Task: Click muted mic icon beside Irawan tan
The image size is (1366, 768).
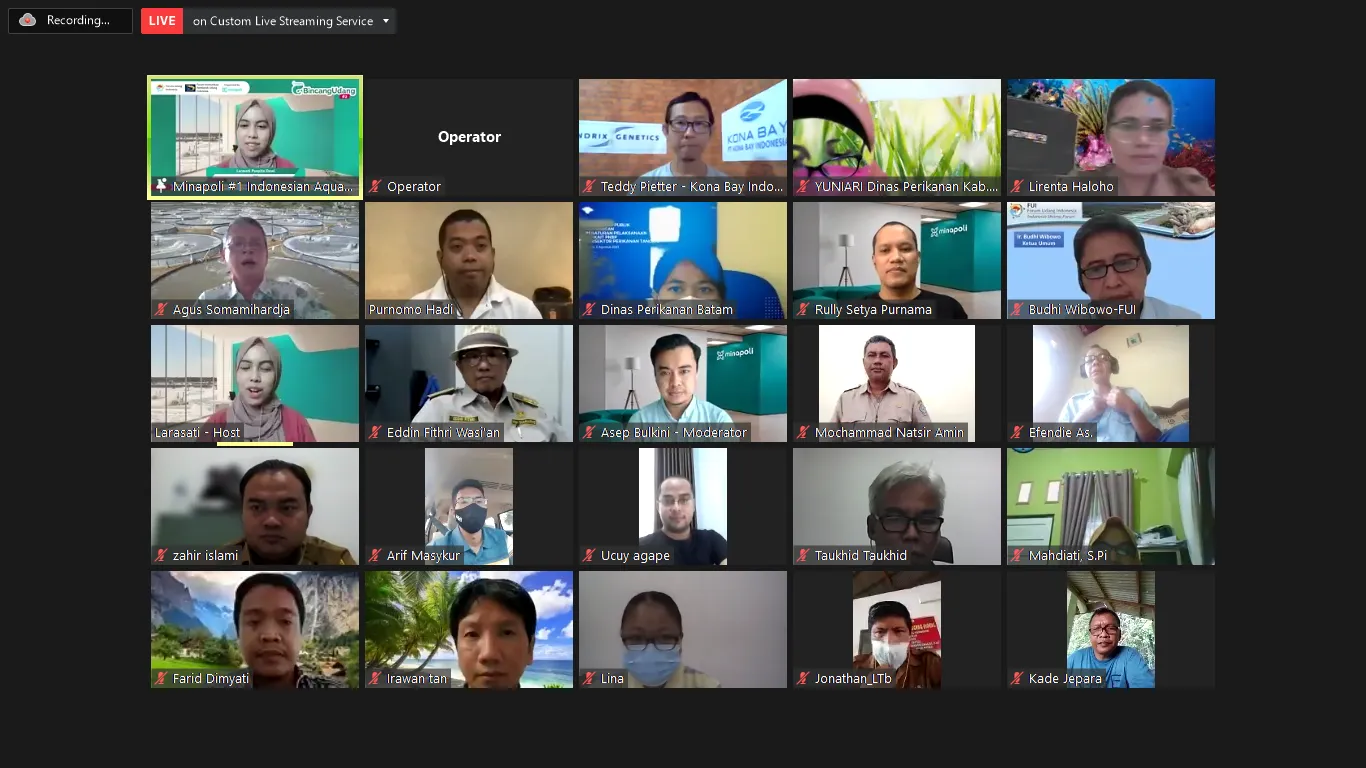Action: pos(376,678)
